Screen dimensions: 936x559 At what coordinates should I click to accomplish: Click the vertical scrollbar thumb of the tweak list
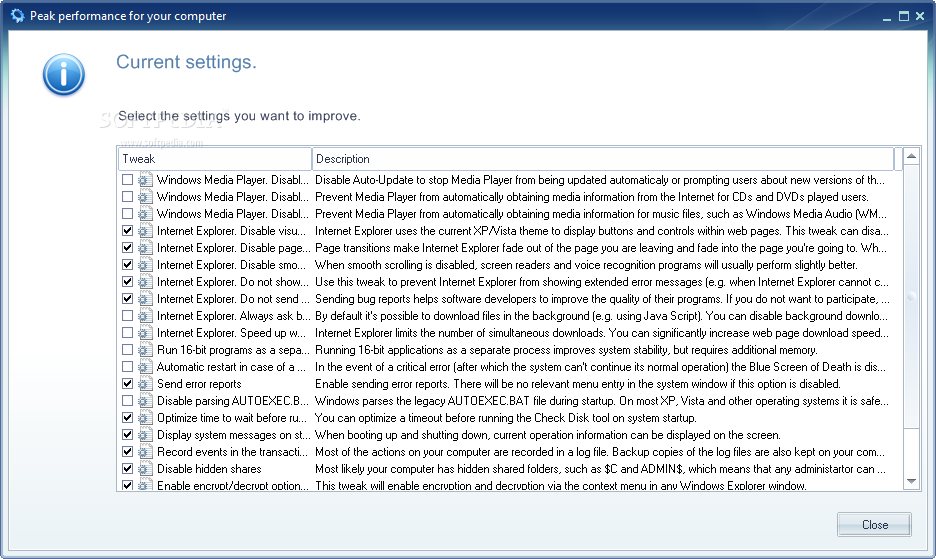click(x=911, y=297)
